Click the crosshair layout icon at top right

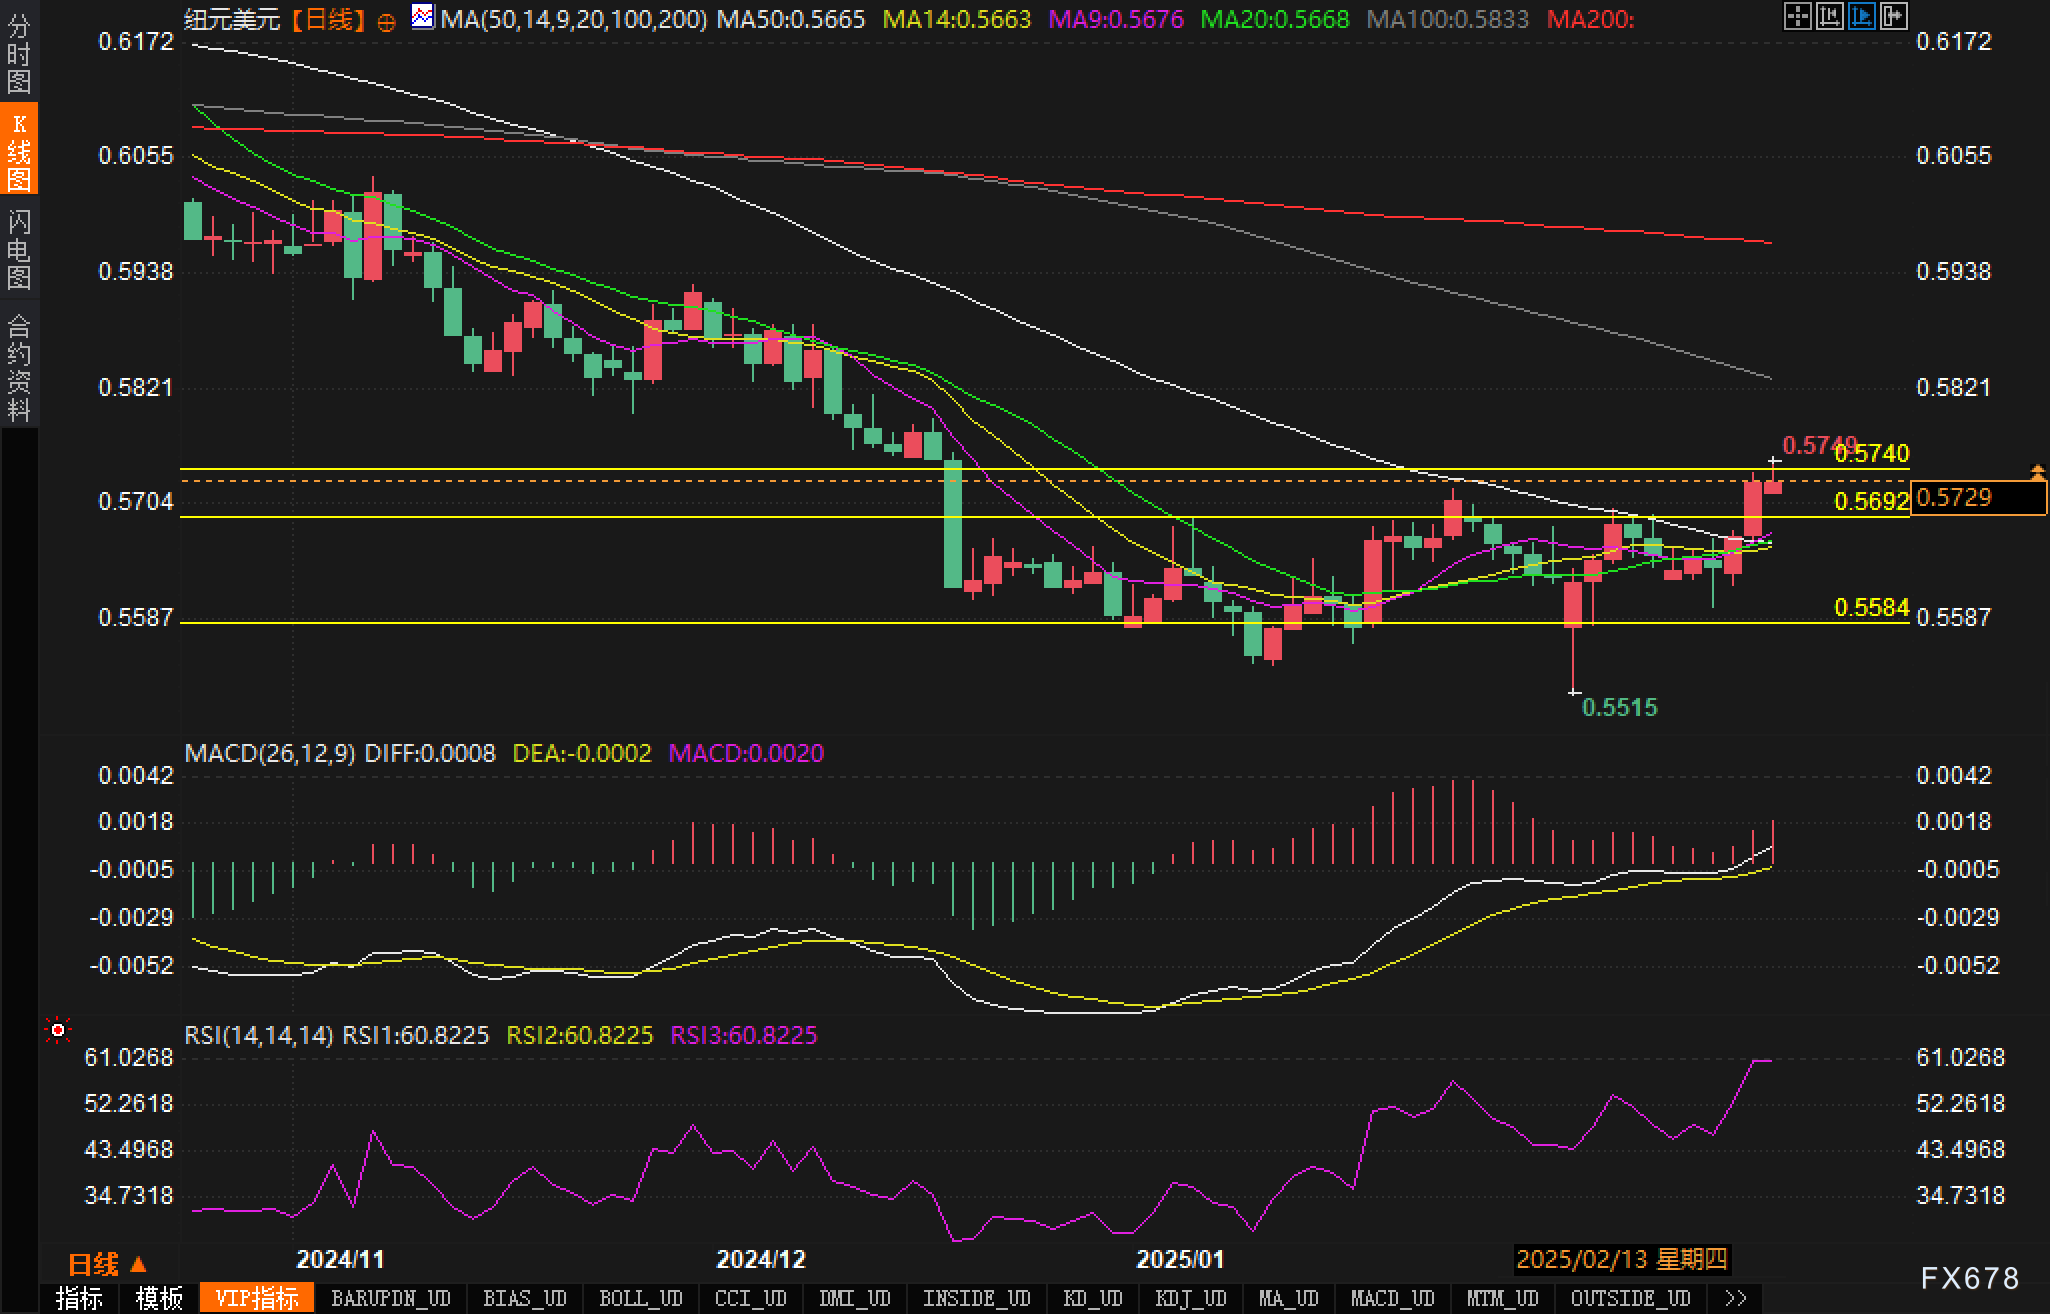[1797, 16]
